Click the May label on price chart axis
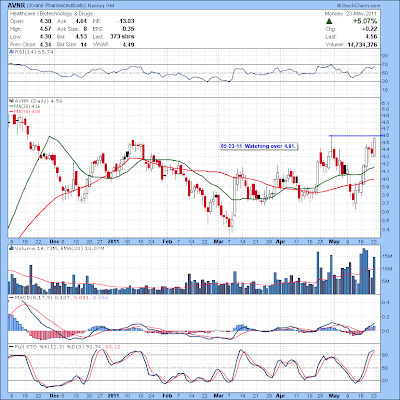The image size is (400, 400). click(334, 242)
